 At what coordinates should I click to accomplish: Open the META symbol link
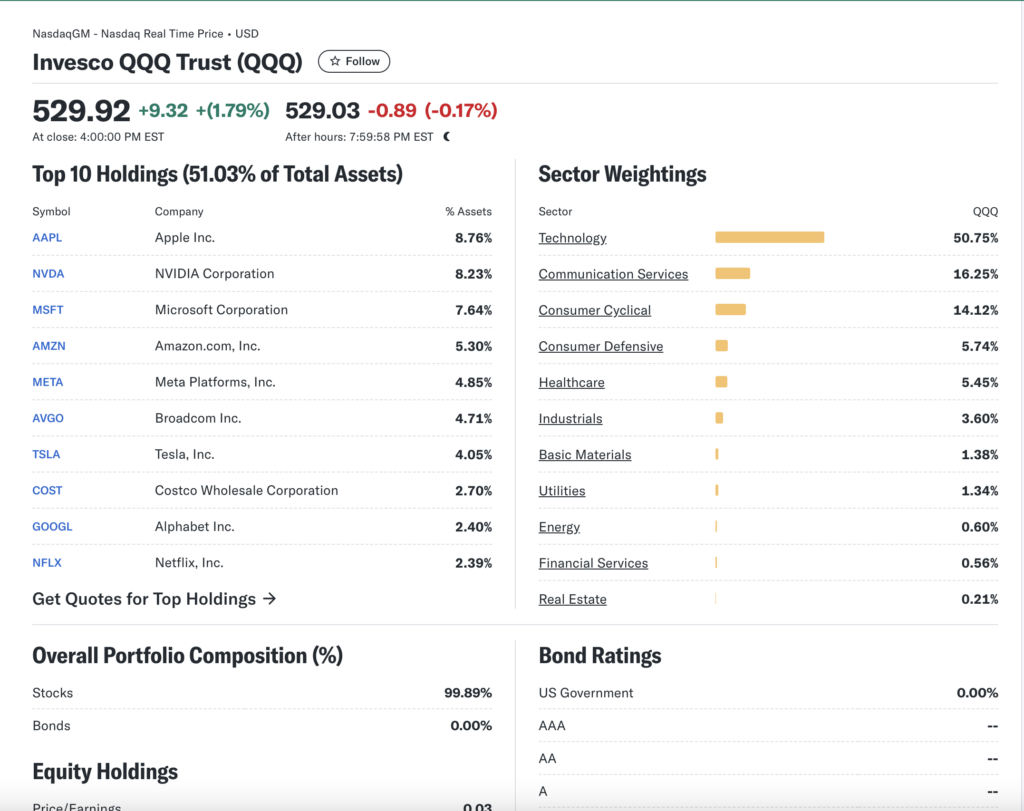[48, 382]
